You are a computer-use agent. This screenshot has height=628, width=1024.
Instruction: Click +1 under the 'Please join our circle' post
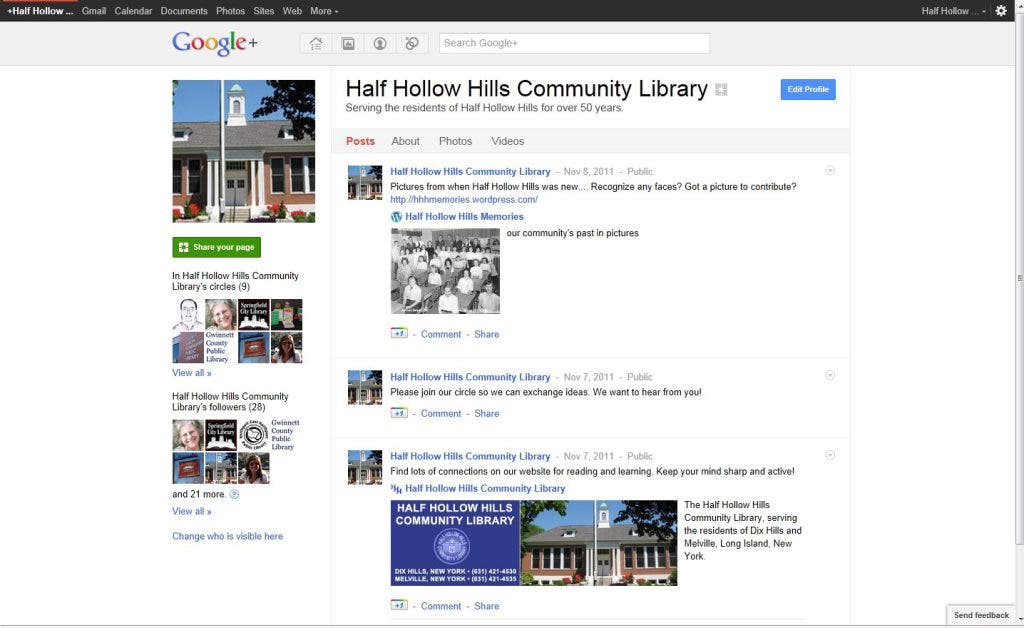point(399,413)
